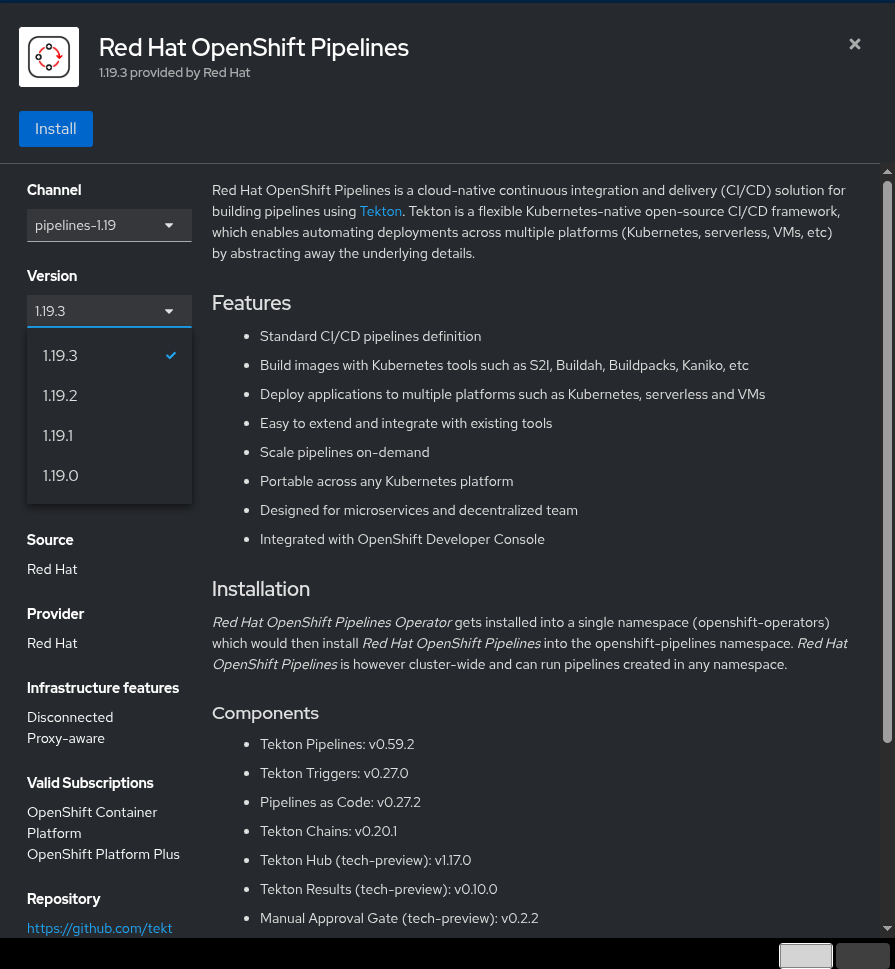Click the light gray box at bottom right
895x969 pixels.
[x=805, y=955]
